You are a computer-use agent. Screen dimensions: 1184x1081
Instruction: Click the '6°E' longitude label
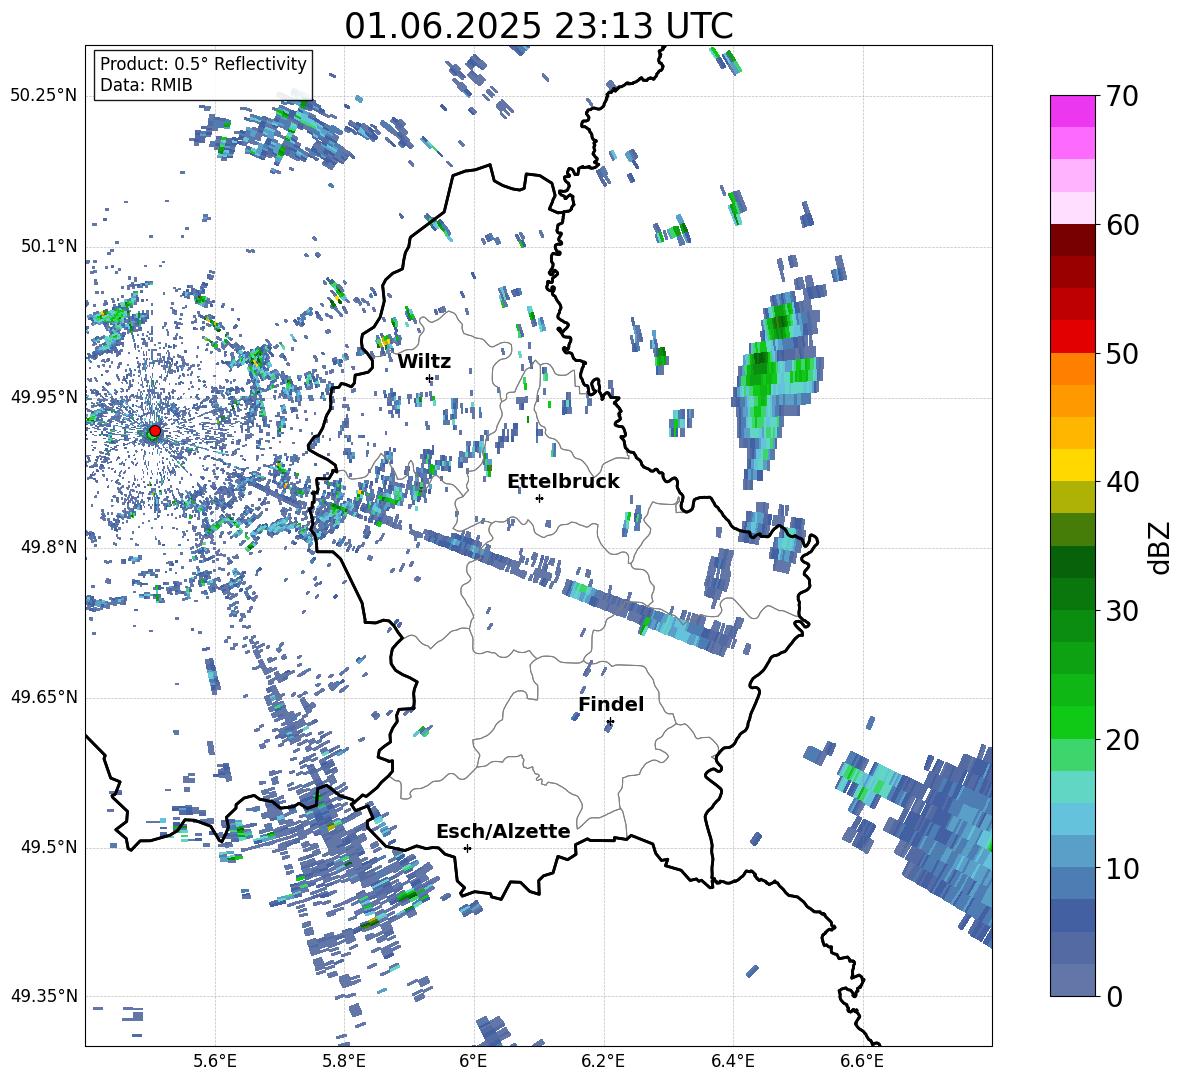[x=473, y=1061]
